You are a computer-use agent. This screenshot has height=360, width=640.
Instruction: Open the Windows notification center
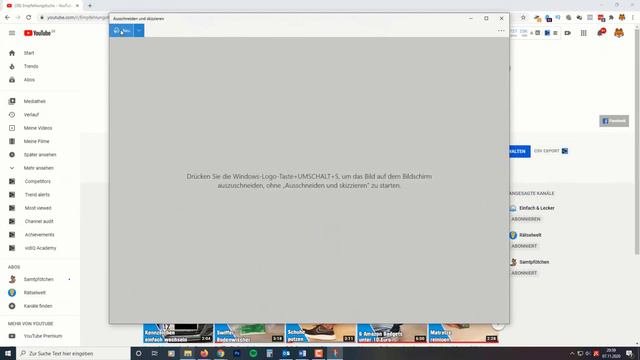(x=630, y=353)
